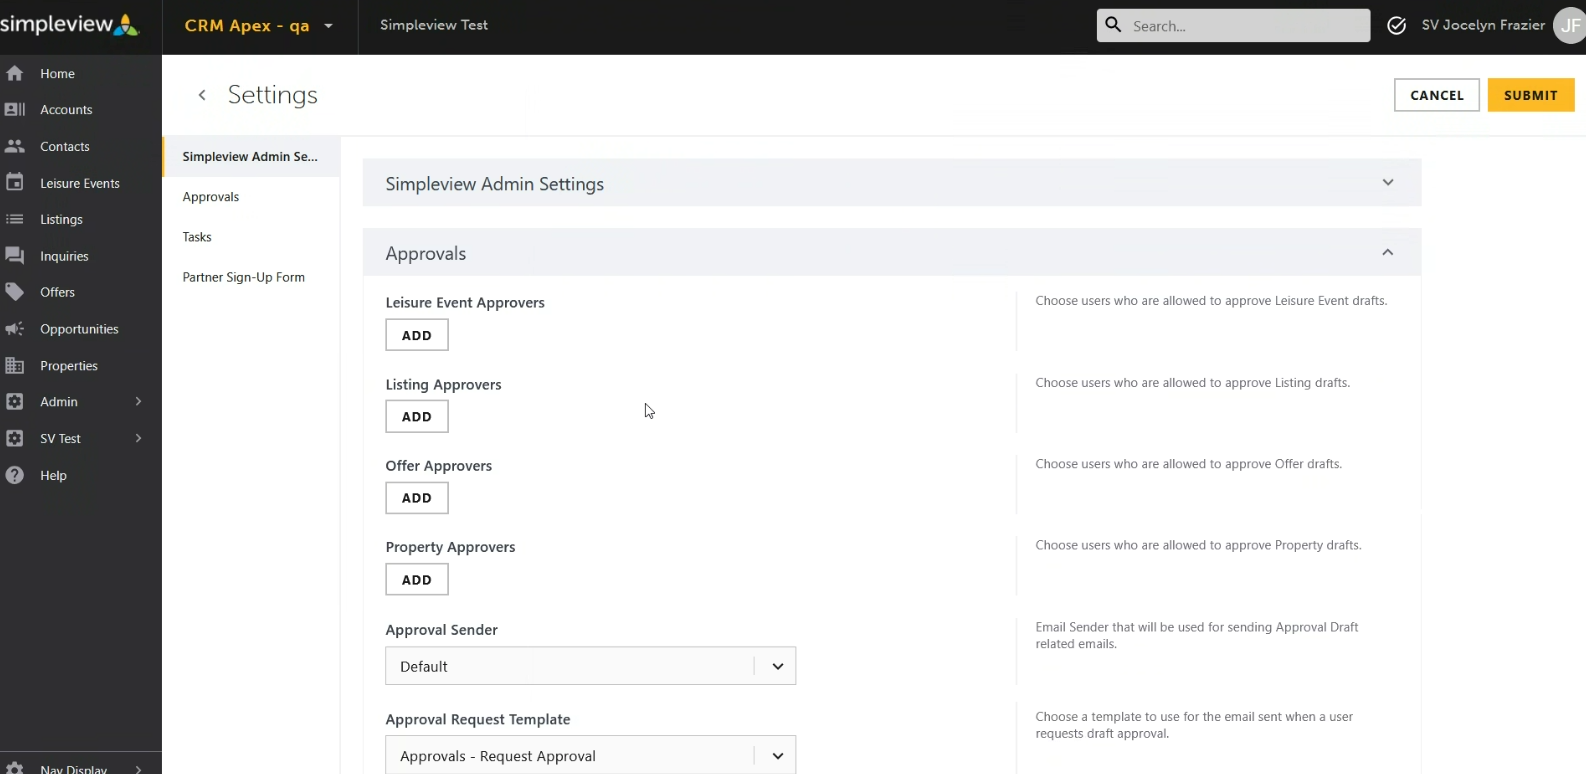1586x774 pixels.
Task: Open Leisure Events in the sidebar
Action: click(80, 183)
